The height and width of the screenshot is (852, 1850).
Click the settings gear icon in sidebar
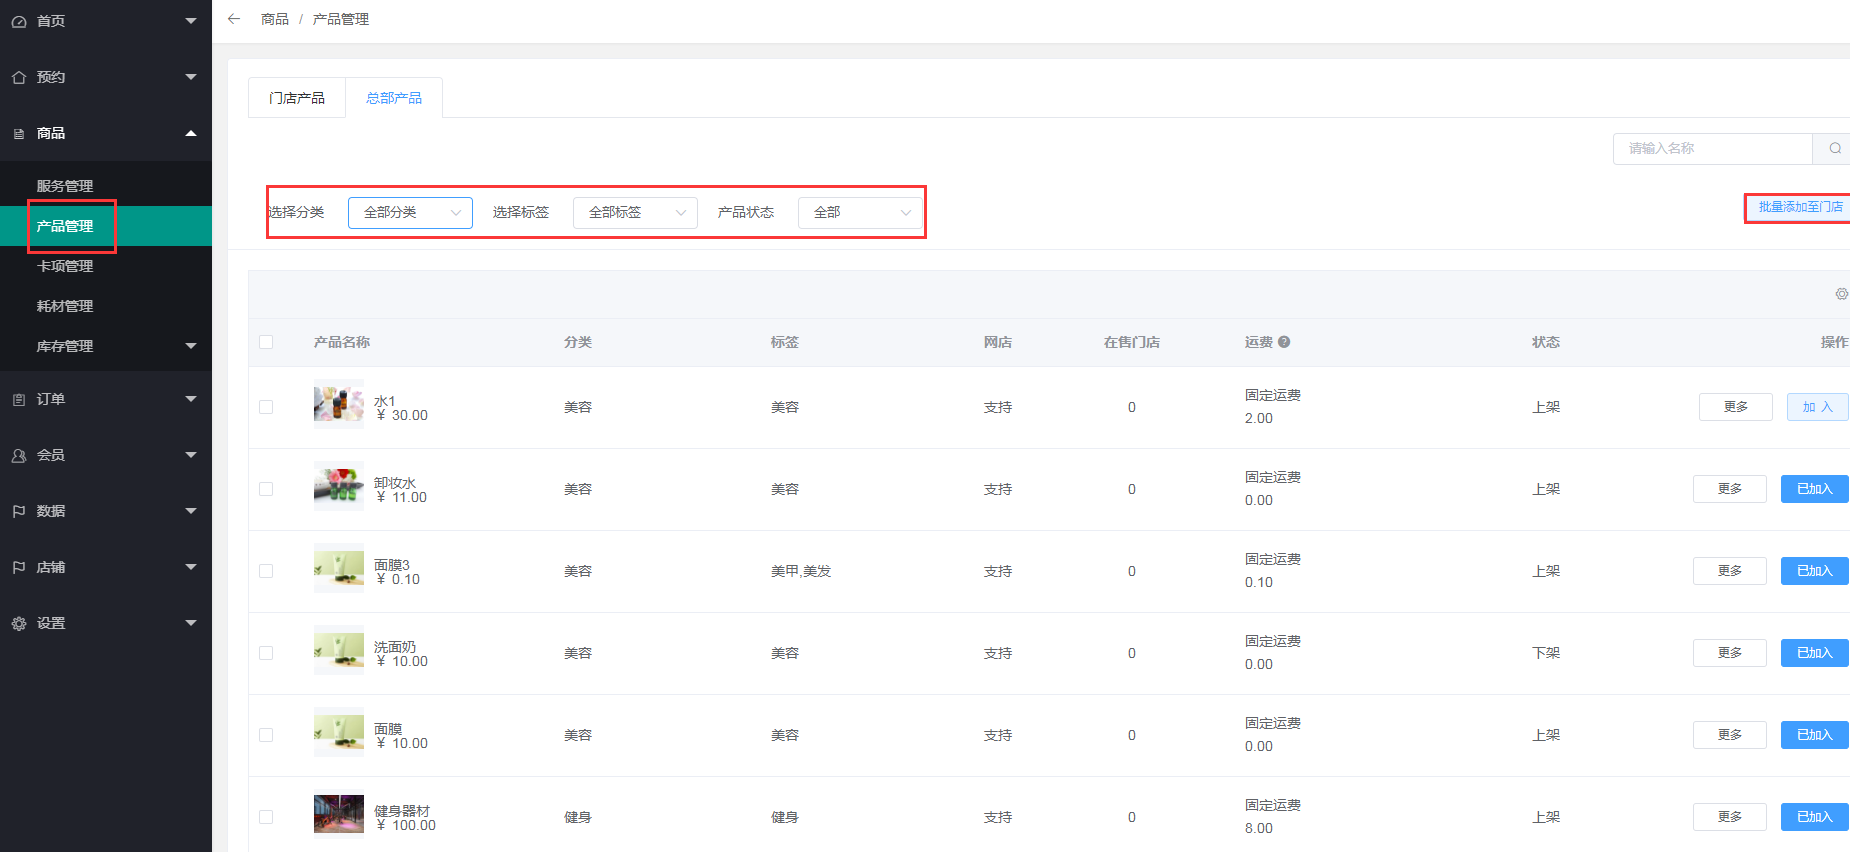click(18, 623)
